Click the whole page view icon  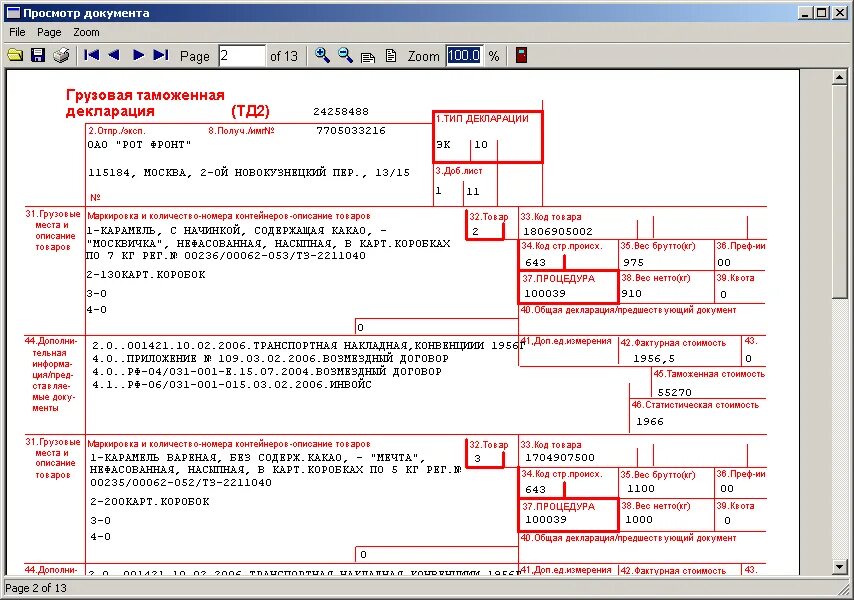tap(391, 56)
